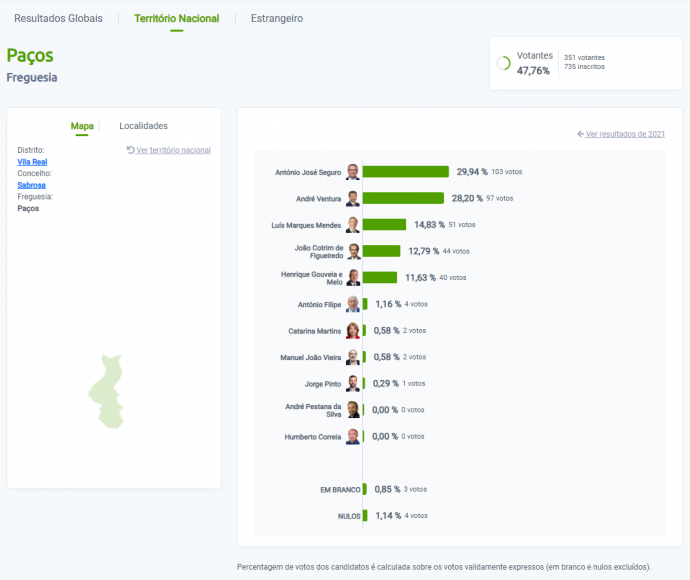Click the voter turnout circle icon
The width and height of the screenshot is (690, 580).
coord(503,63)
